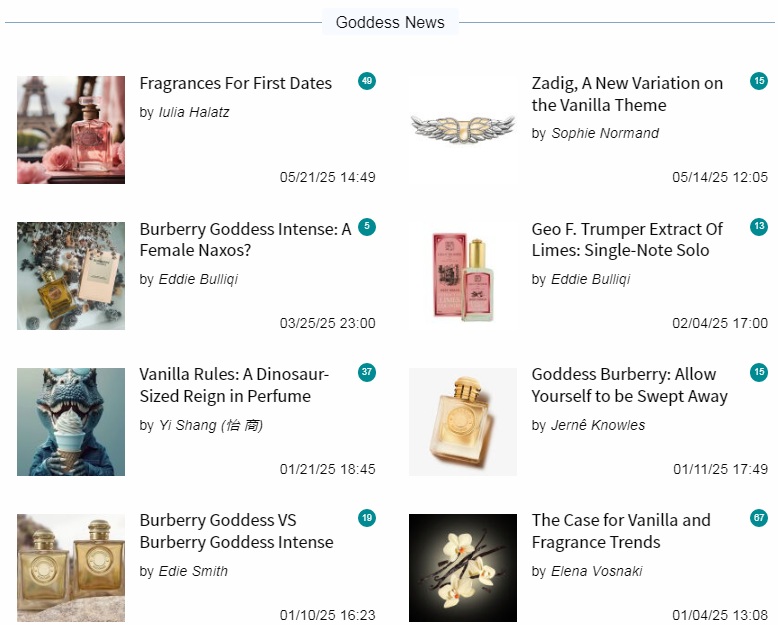Open Vanilla Rules: A Dinosaur-Sized Reign article
The image size is (778, 625).
point(234,385)
